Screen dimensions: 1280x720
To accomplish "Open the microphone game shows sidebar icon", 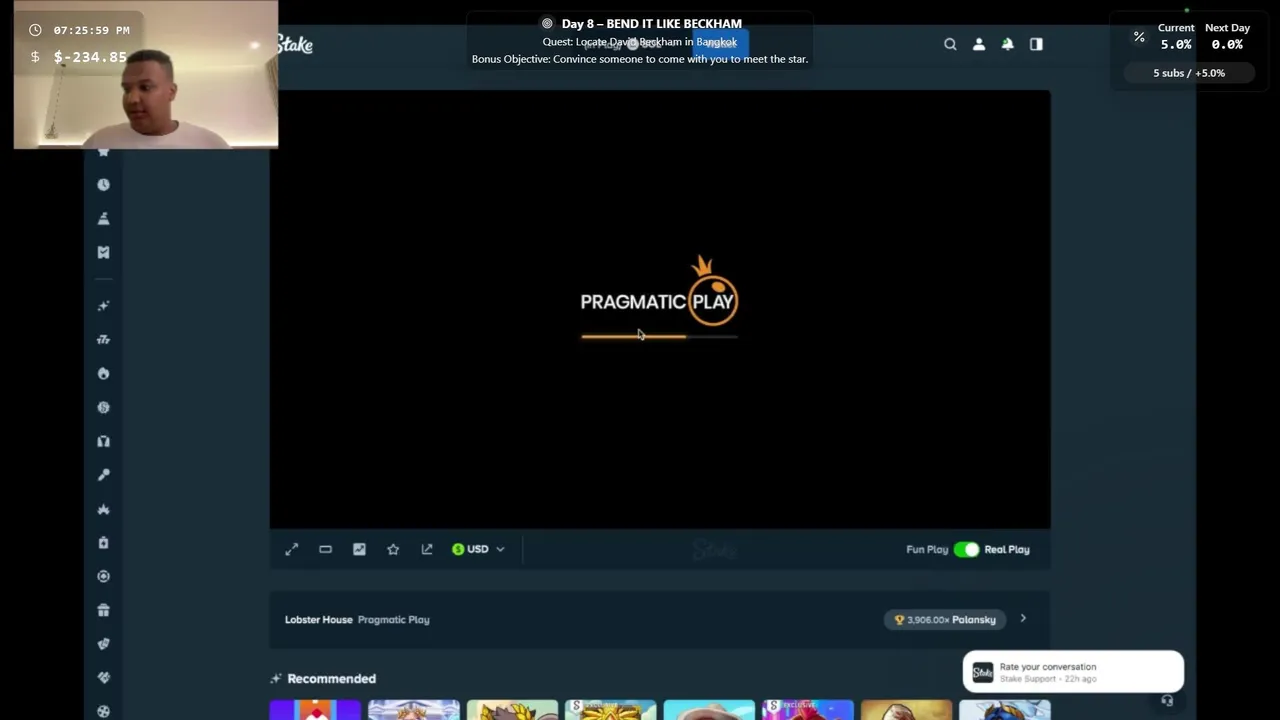I will (x=103, y=475).
